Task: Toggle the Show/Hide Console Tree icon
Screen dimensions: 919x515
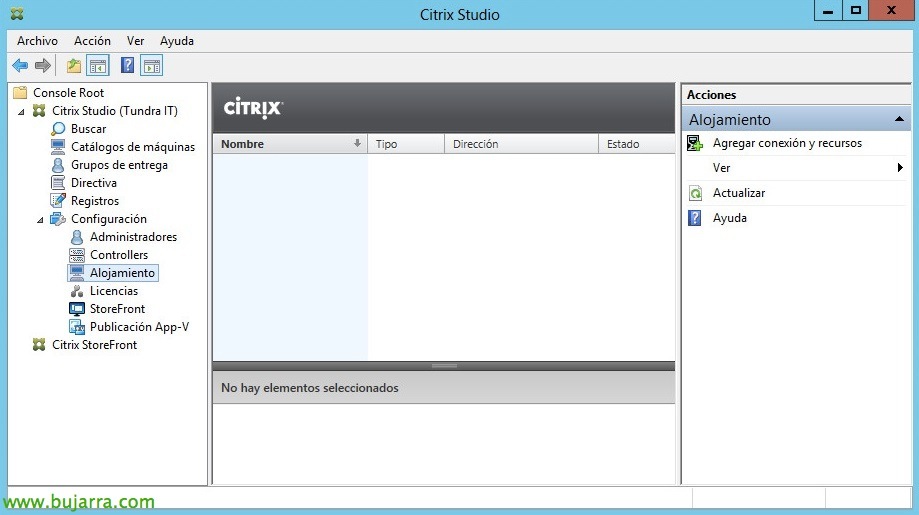Action: (x=98, y=66)
